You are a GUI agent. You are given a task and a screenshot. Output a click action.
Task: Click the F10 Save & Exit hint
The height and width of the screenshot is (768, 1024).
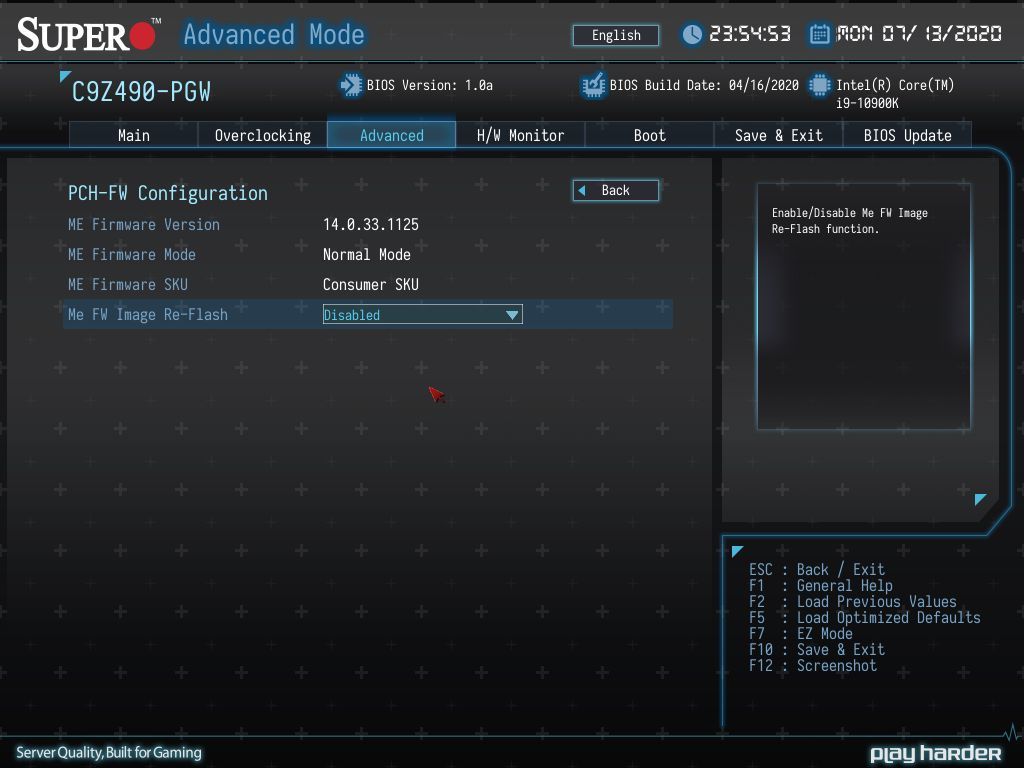click(817, 650)
